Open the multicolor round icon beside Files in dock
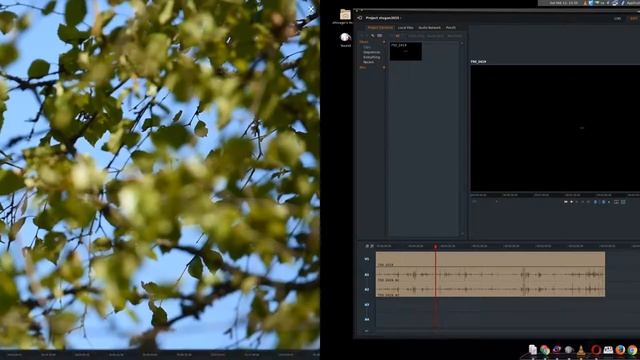 point(544,350)
